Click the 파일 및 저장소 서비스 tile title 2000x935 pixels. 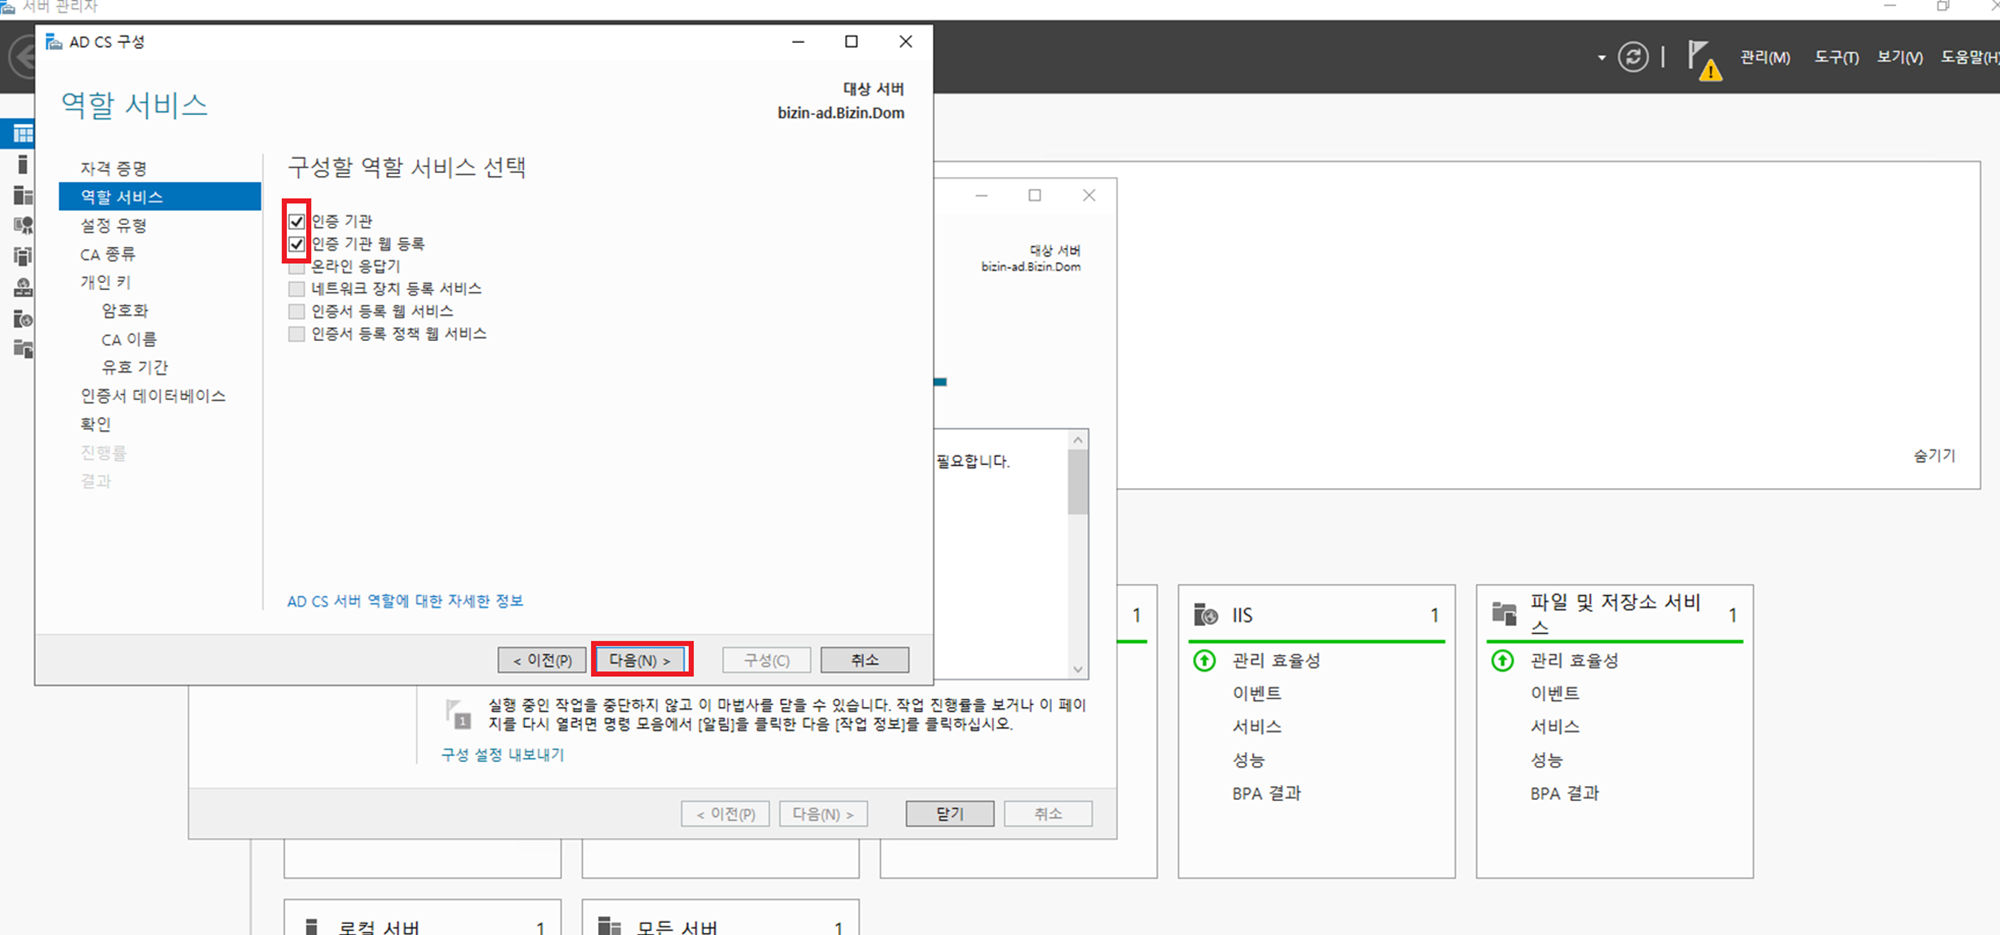point(1615,614)
